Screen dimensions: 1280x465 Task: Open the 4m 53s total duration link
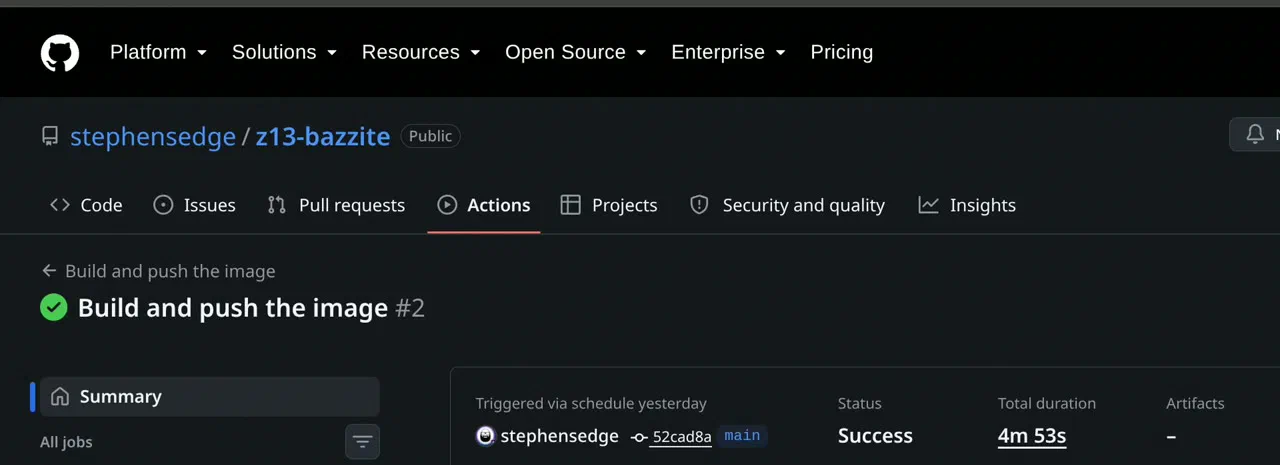point(1032,436)
